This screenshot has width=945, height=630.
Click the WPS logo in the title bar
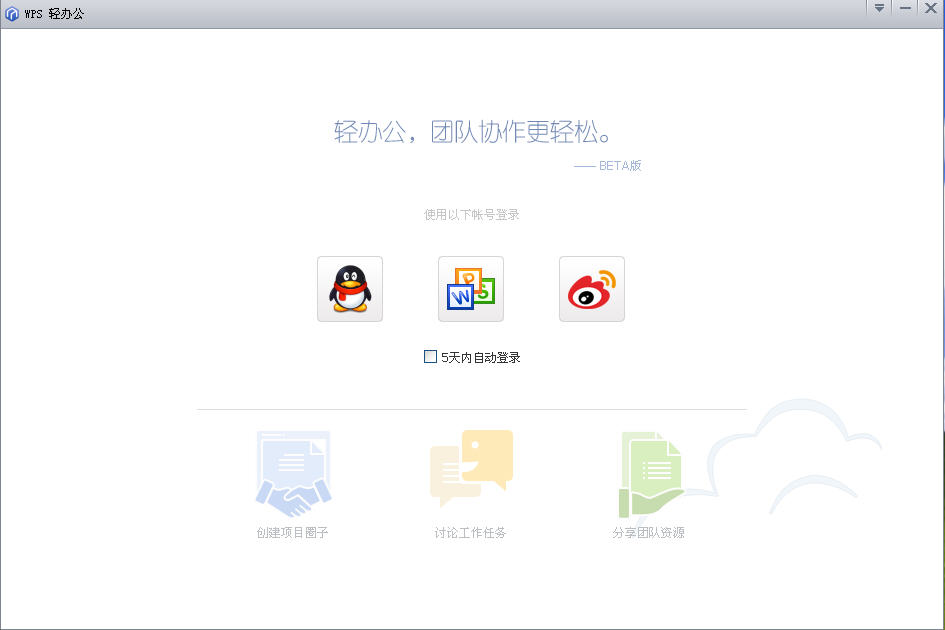(12, 14)
